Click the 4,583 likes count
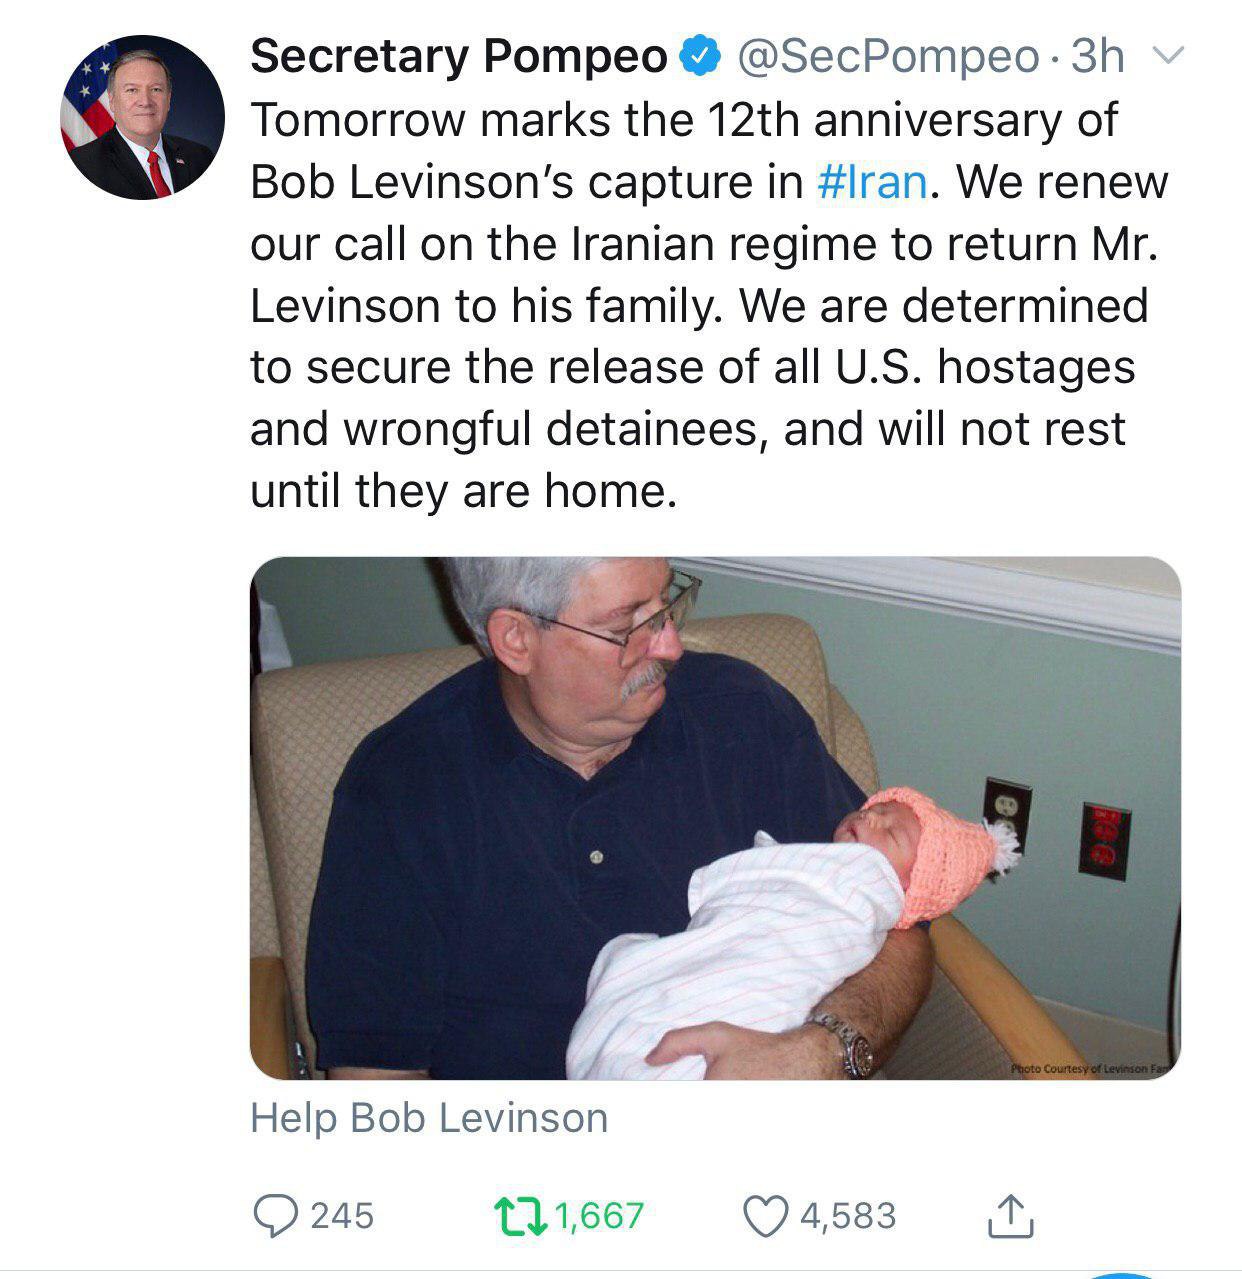 tap(848, 1215)
